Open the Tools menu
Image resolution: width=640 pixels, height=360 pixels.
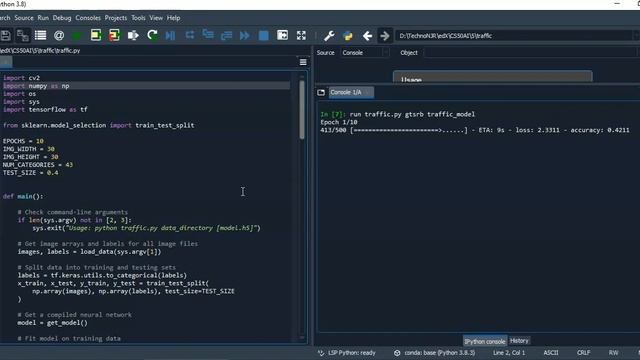[x=138, y=18]
